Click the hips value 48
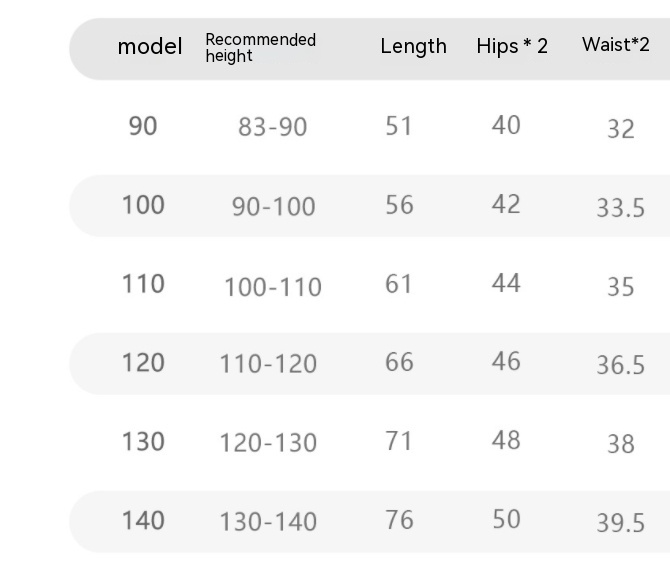Screen dimensions: 670x561 pos(506,440)
